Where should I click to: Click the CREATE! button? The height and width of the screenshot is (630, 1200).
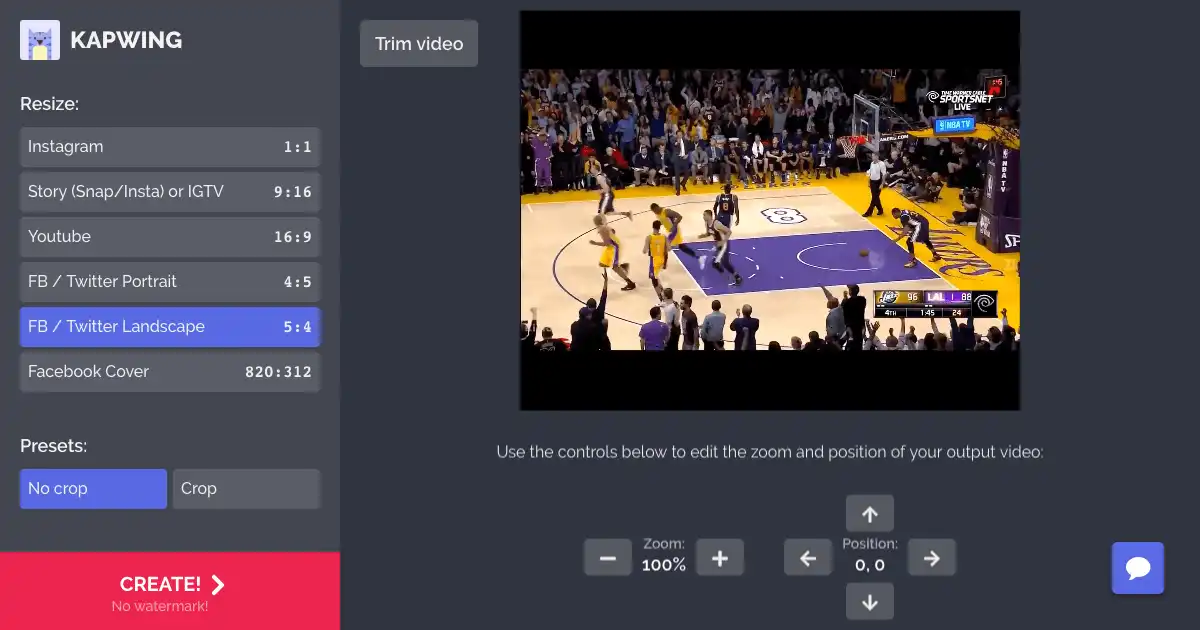pos(162,585)
